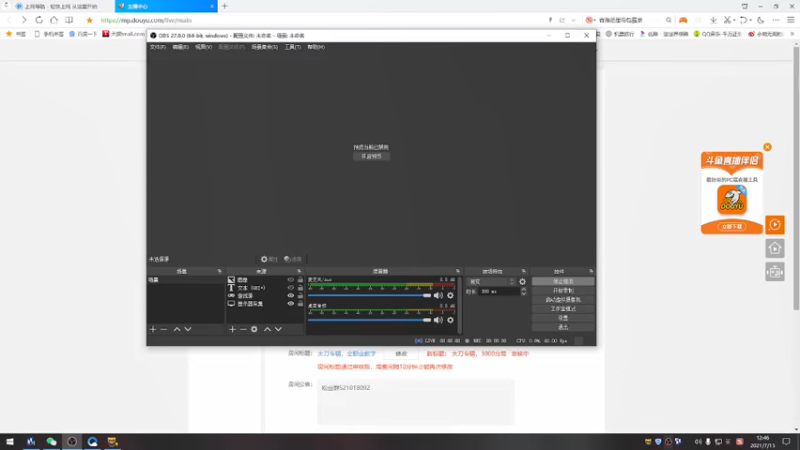Viewport: 800px width, 450px height.
Task: Toggle visibility of Image source
Action: click(x=290, y=280)
